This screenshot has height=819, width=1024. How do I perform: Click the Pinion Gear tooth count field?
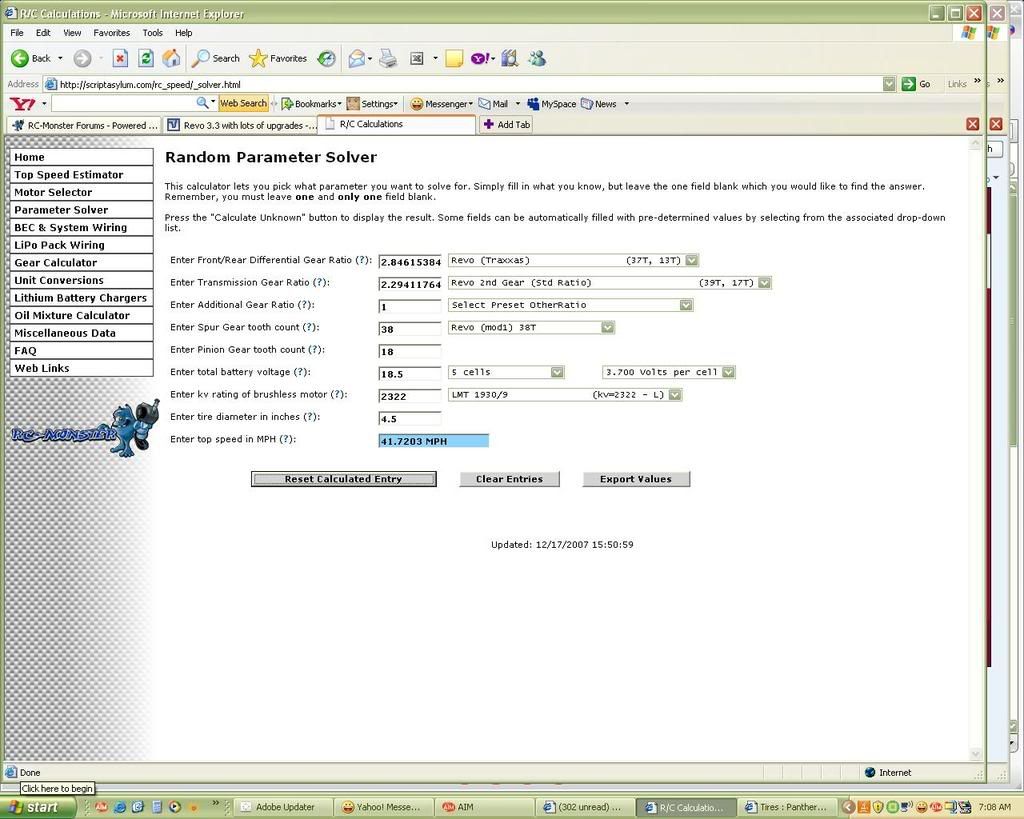click(410, 351)
